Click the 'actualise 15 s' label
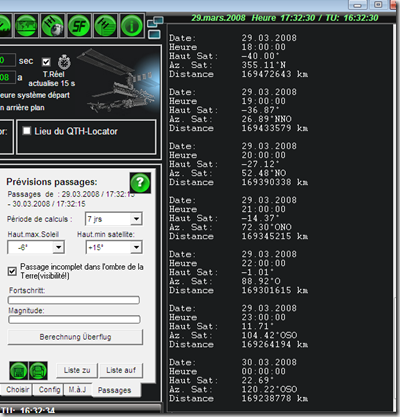 [51, 83]
